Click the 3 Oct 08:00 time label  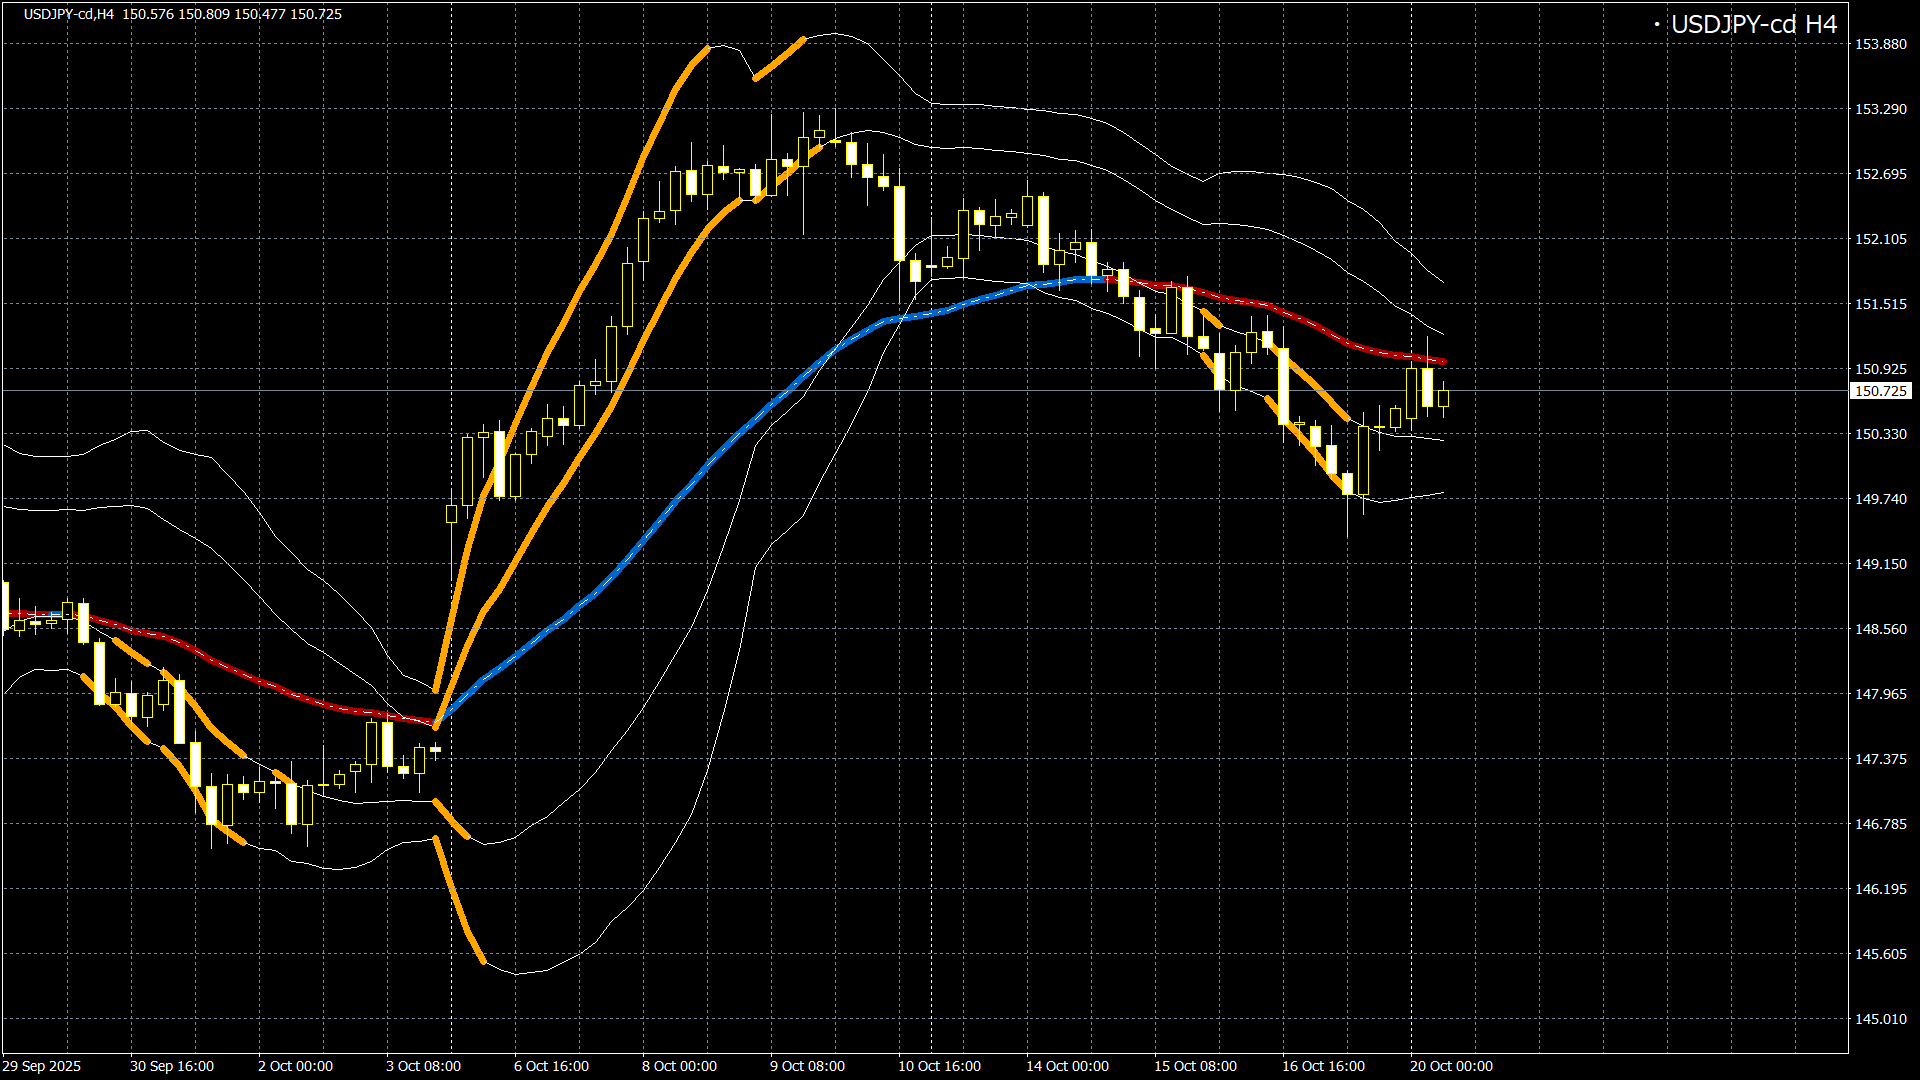[423, 1066]
